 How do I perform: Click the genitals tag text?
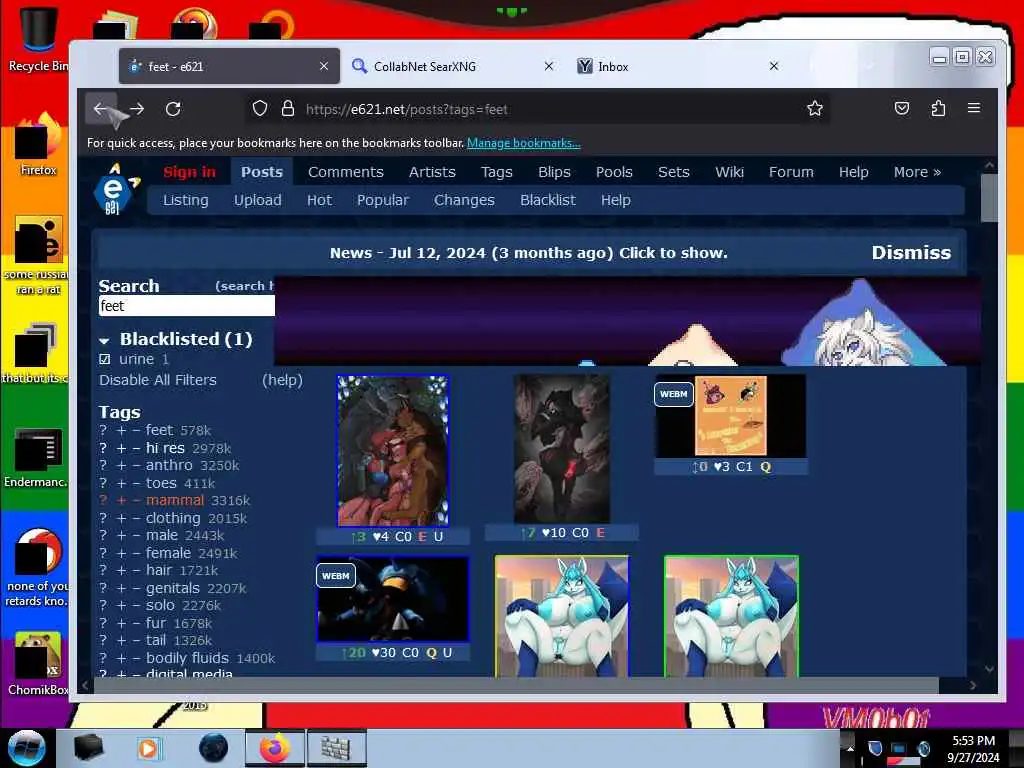pos(172,588)
